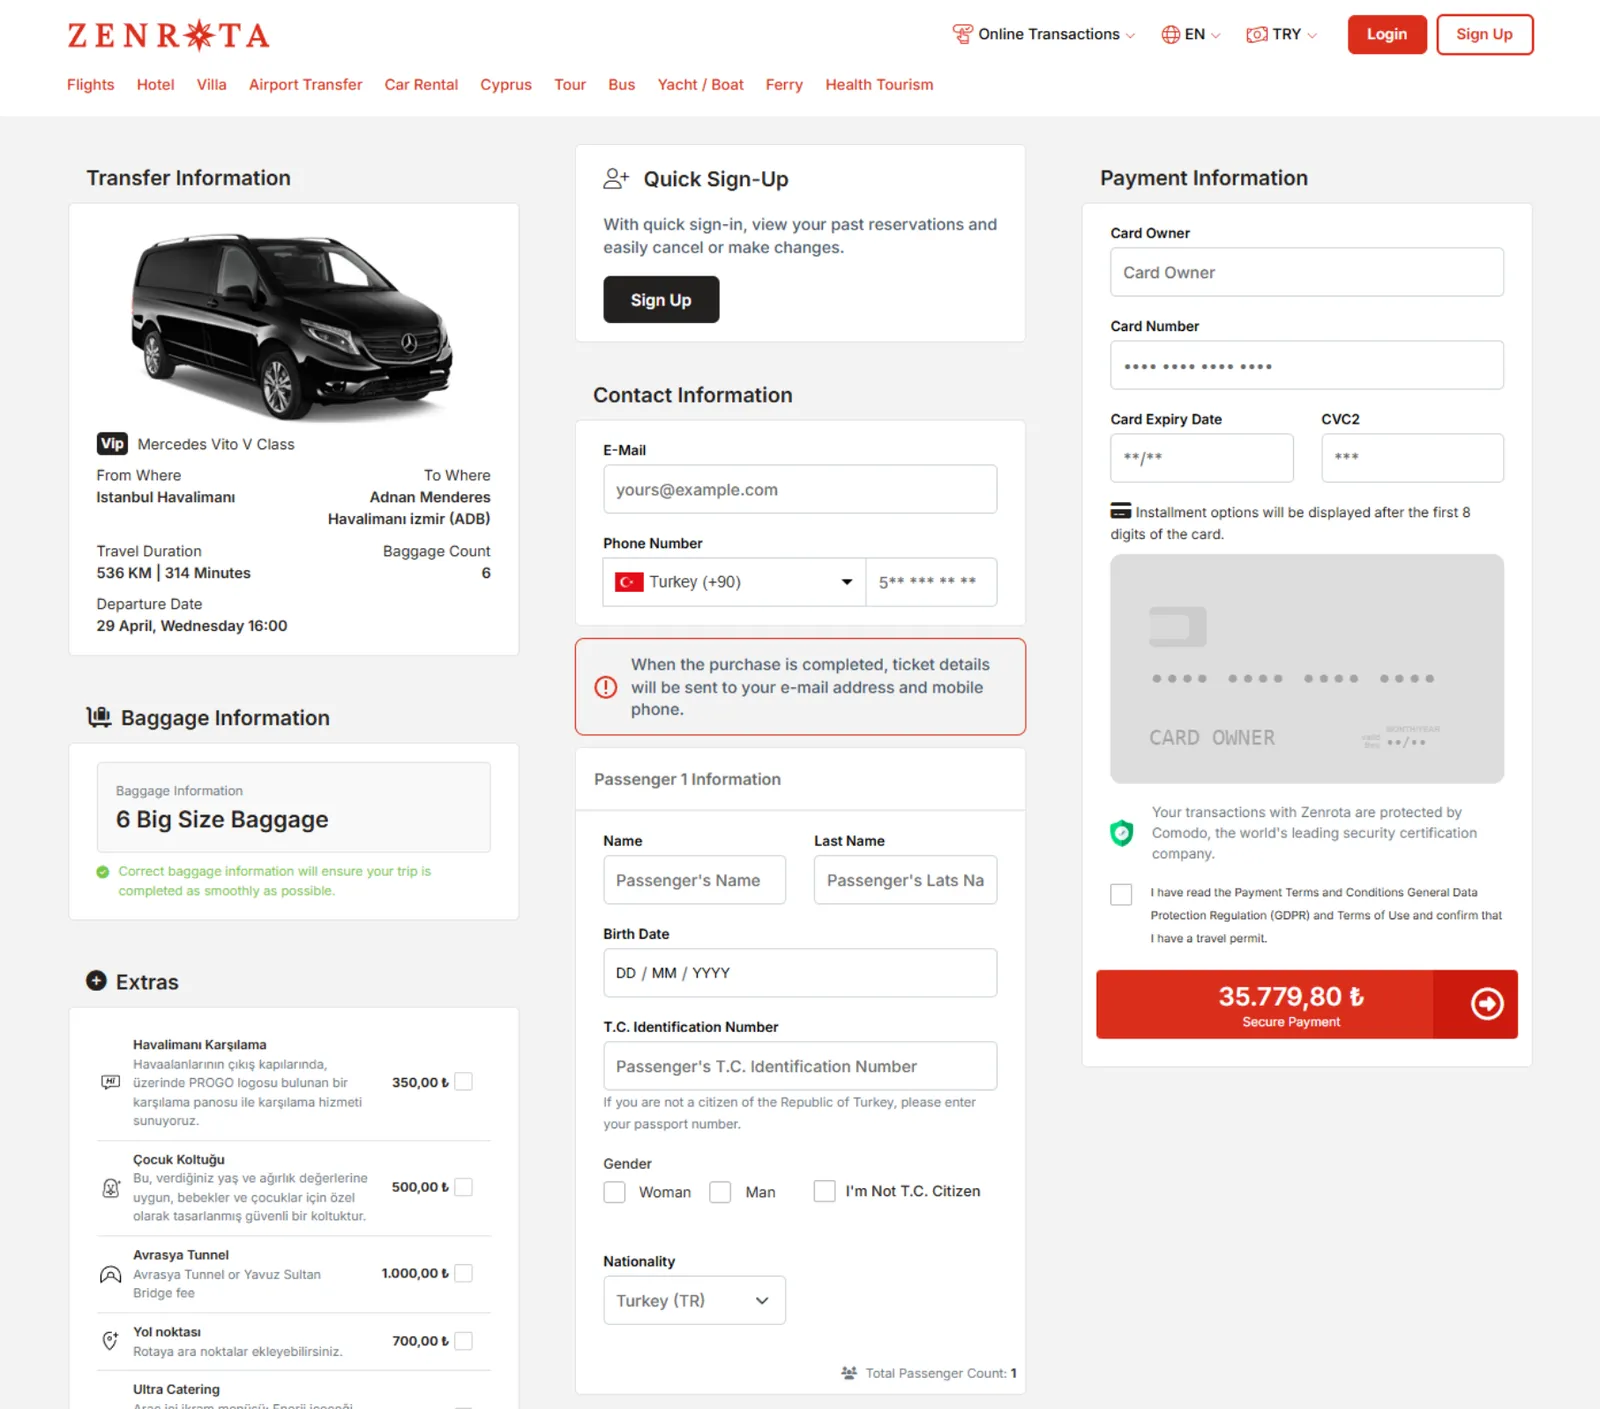The width and height of the screenshot is (1600, 1409).
Task: Check the Çocuk Koltuğu option
Action: click(464, 1187)
